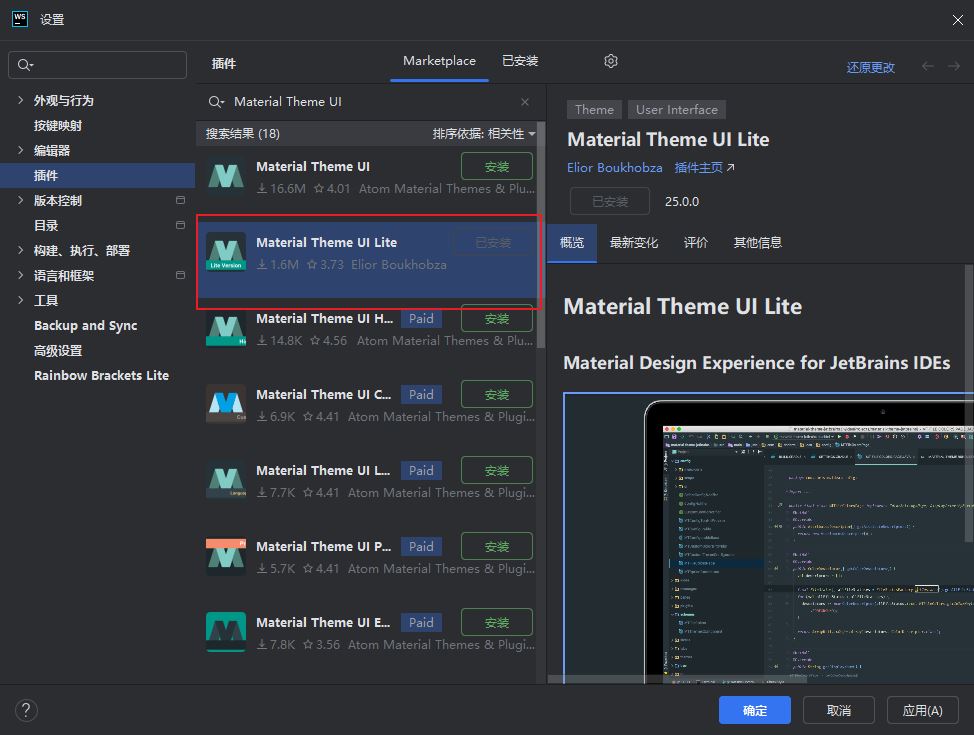Click the 取消 button
The height and width of the screenshot is (735, 974).
click(839, 710)
